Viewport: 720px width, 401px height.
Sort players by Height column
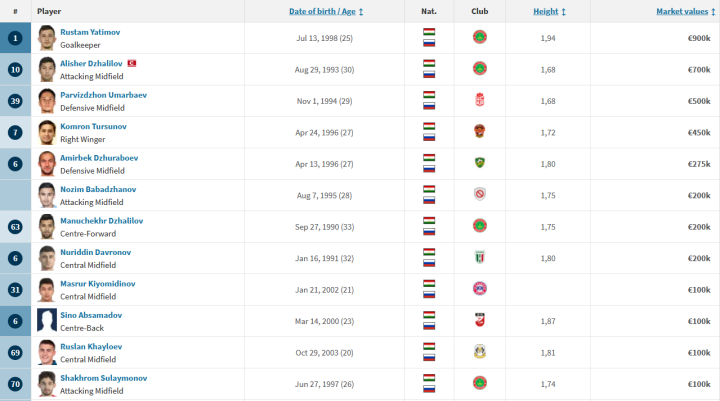[x=549, y=11]
